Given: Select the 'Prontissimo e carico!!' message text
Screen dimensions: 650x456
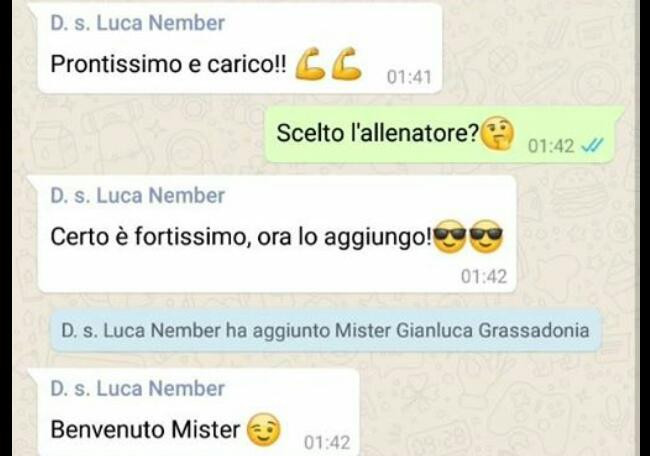Looking at the screenshot, I should point(168,64).
